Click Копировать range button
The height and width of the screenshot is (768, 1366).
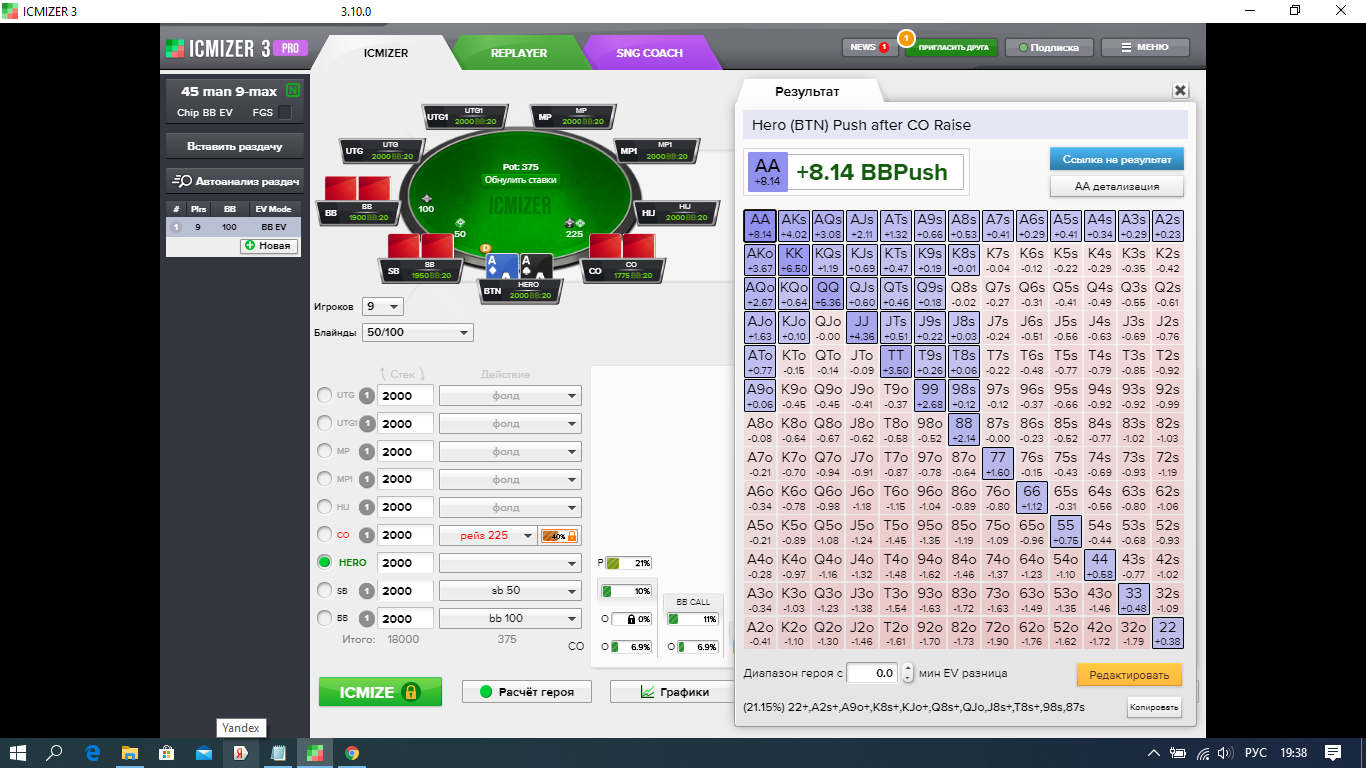(1153, 707)
